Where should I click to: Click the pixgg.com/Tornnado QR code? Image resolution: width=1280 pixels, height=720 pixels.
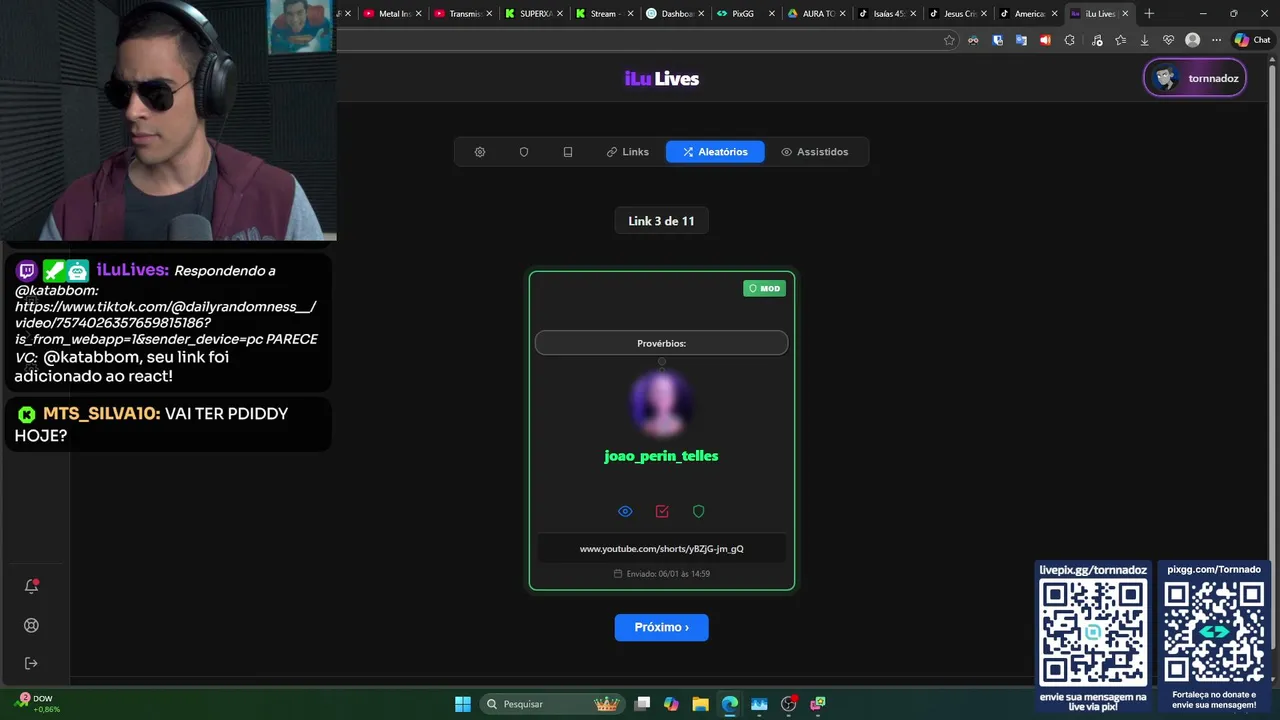pyautogui.click(x=1214, y=633)
